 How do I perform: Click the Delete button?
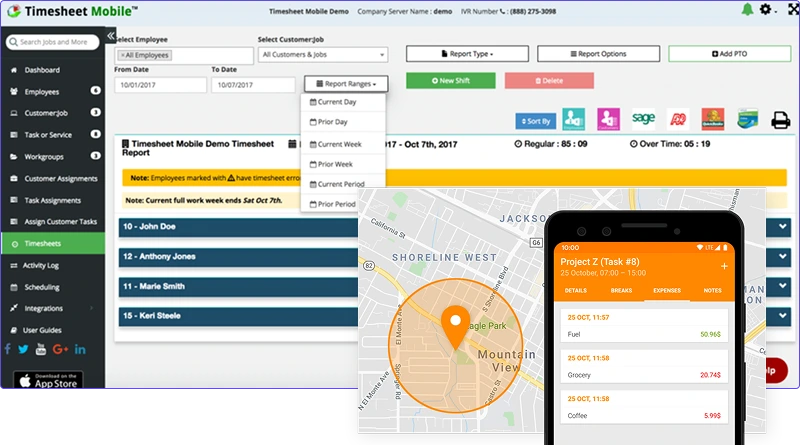point(549,81)
